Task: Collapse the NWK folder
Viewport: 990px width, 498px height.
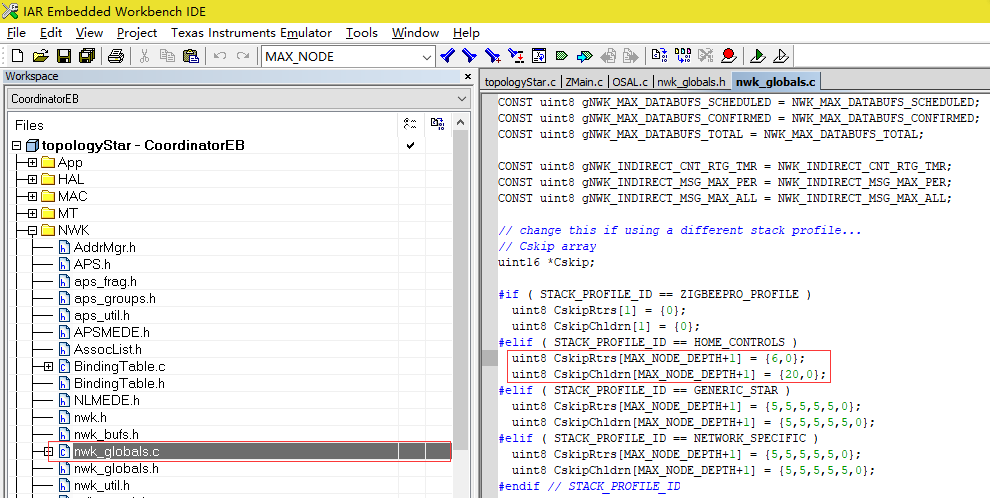Action: 32,230
